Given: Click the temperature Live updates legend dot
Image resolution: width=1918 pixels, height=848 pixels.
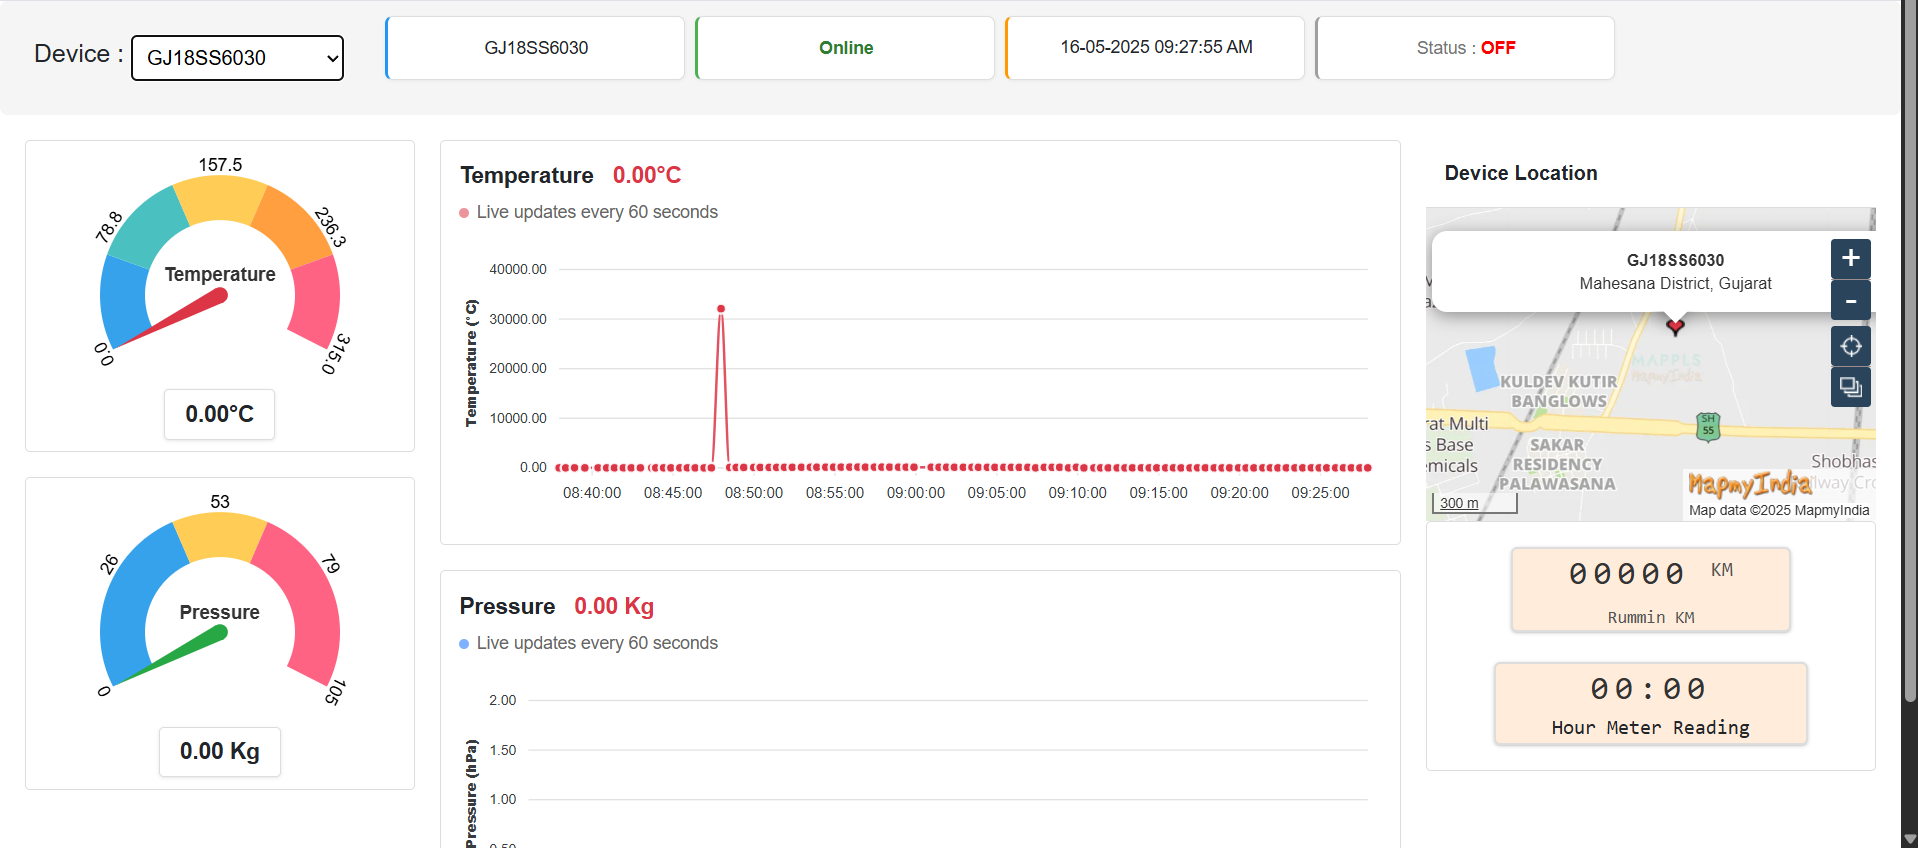Looking at the screenshot, I should pos(464,213).
